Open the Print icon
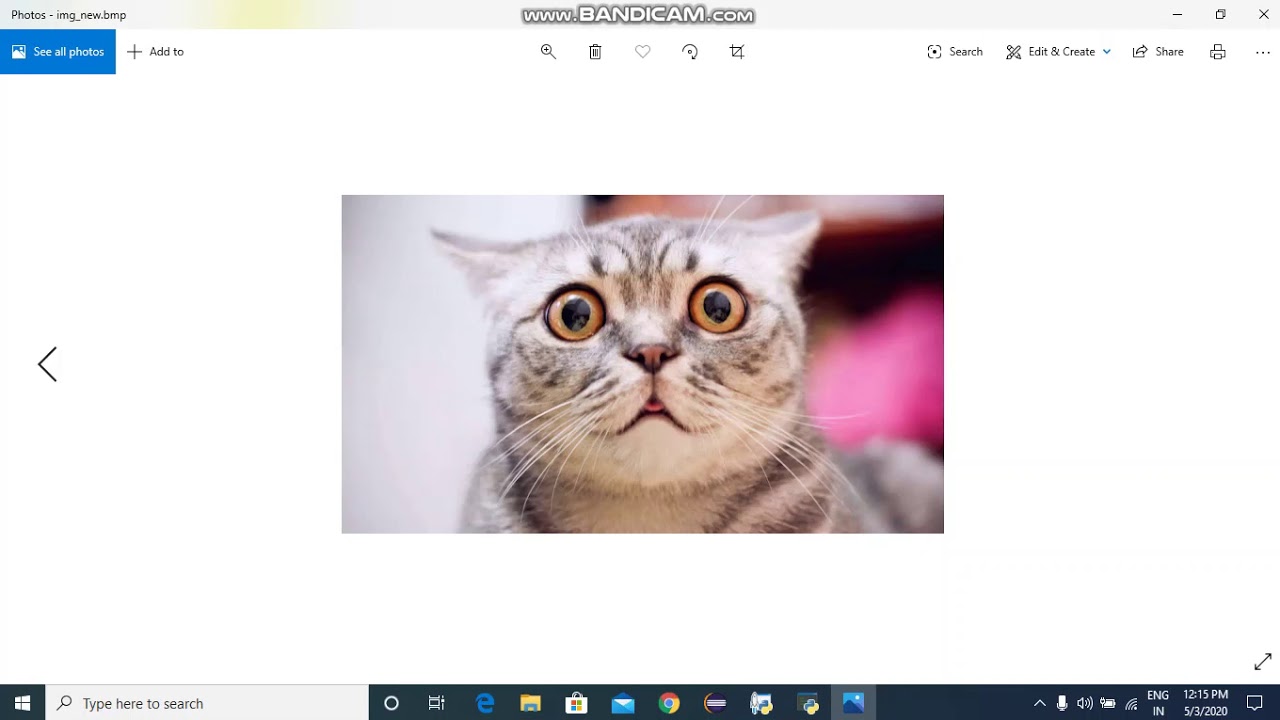 point(1217,52)
